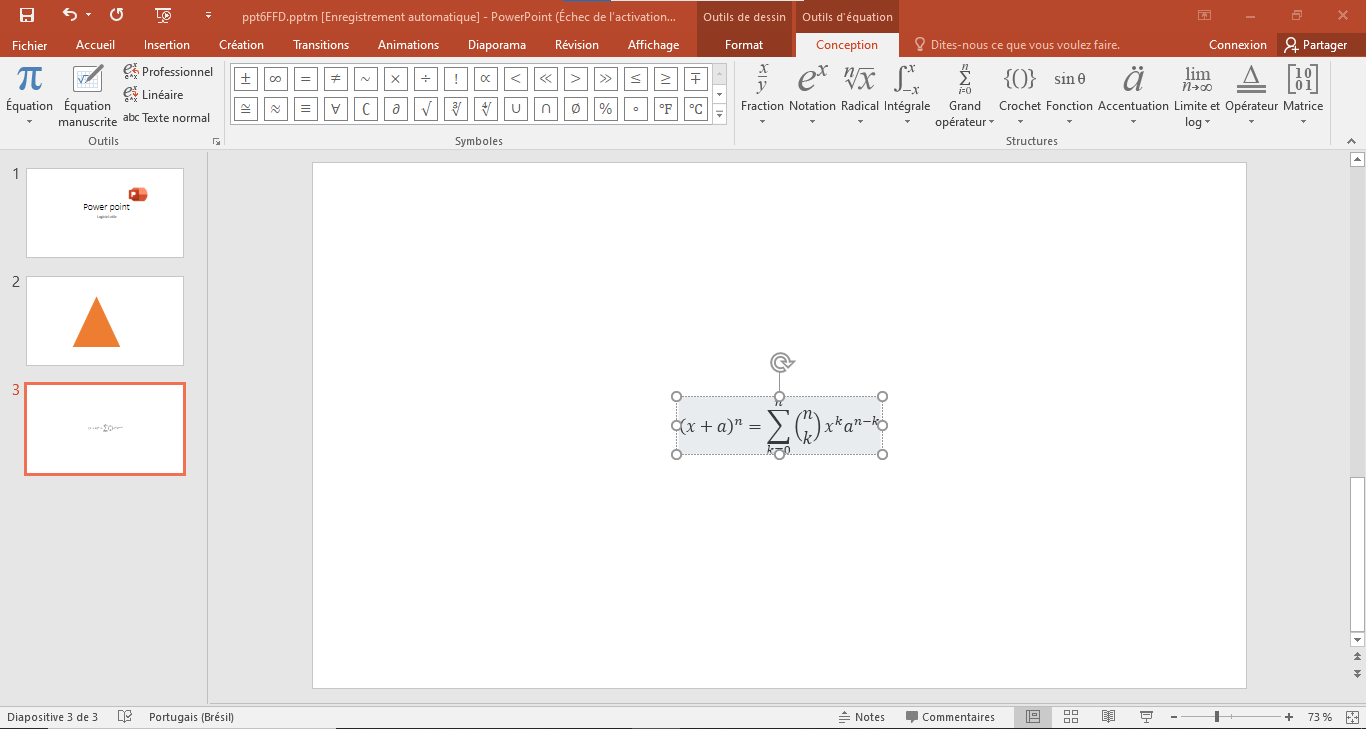Open the Équation manuscrite ink tool
Viewport: 1366px width, 729px height.
87,96
